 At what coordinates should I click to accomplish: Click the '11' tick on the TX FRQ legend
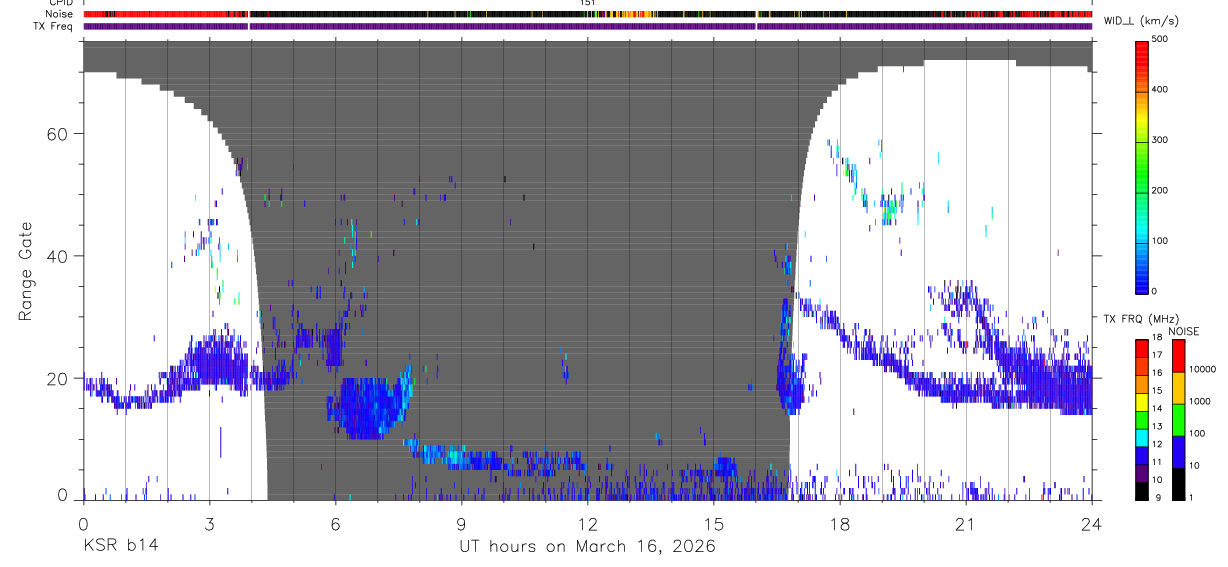(x=1158, y=462)
